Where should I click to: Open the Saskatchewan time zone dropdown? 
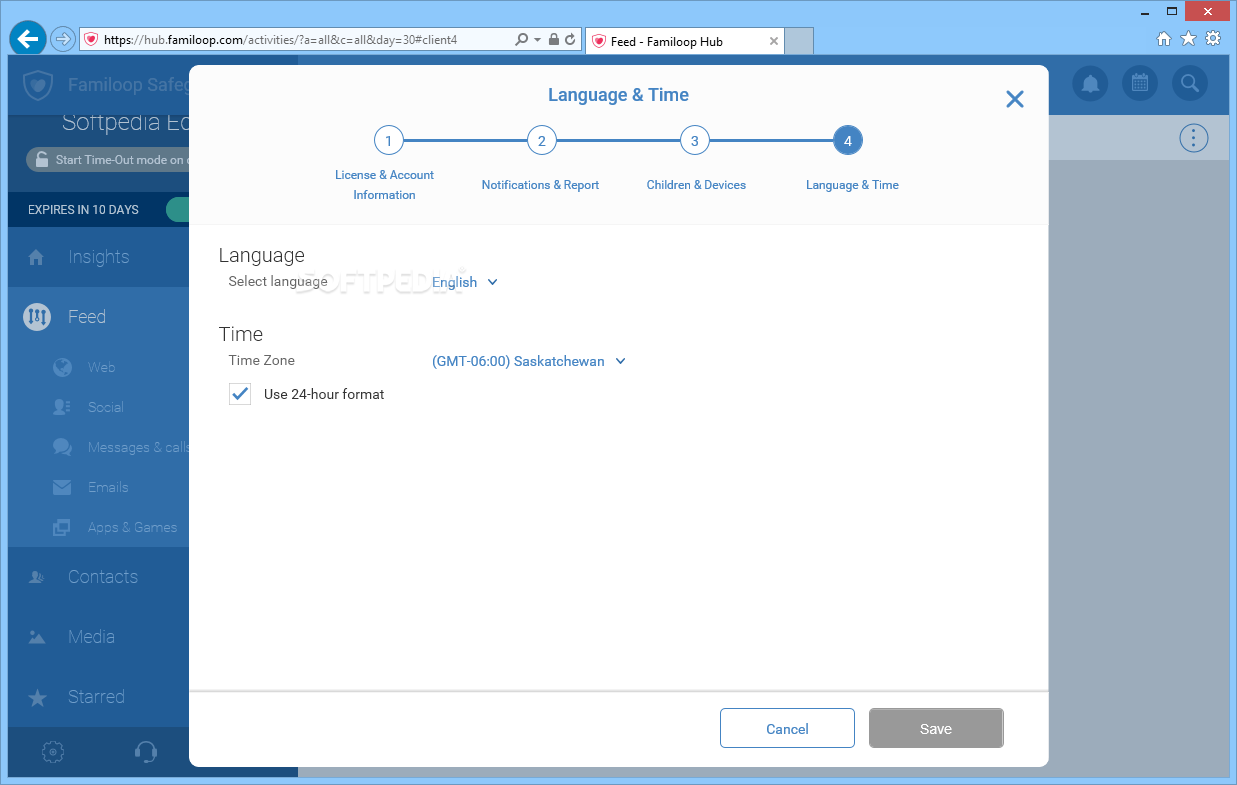(x=529, y=362)
